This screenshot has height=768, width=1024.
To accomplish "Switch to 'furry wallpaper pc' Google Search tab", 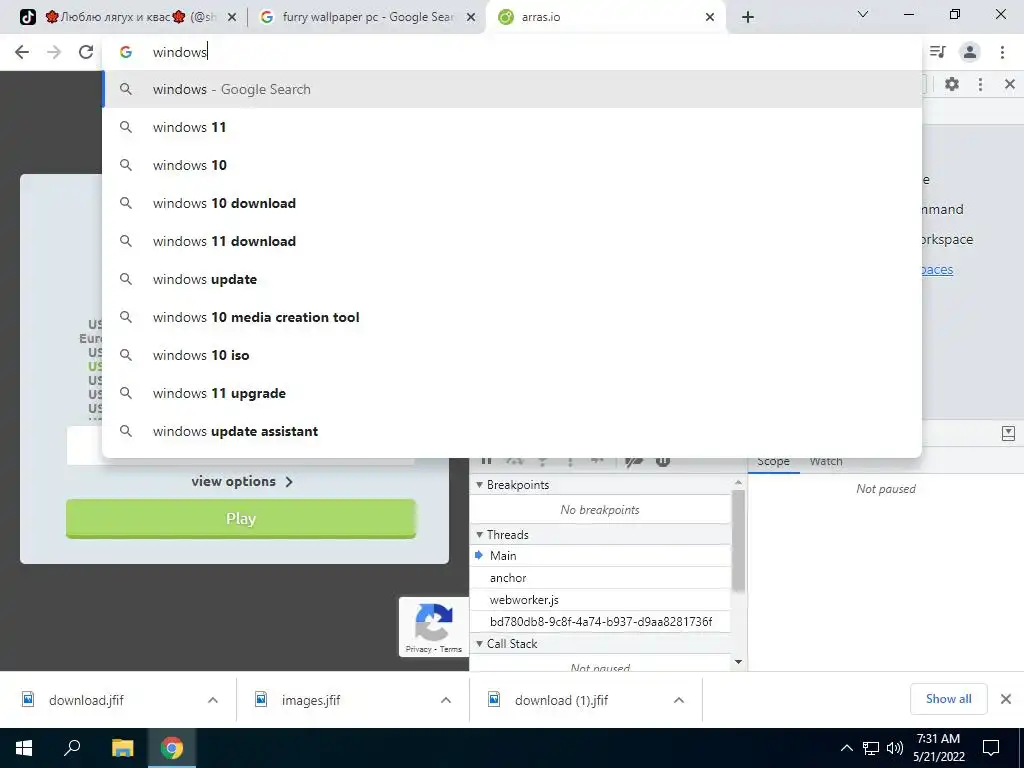I will 366,17.
